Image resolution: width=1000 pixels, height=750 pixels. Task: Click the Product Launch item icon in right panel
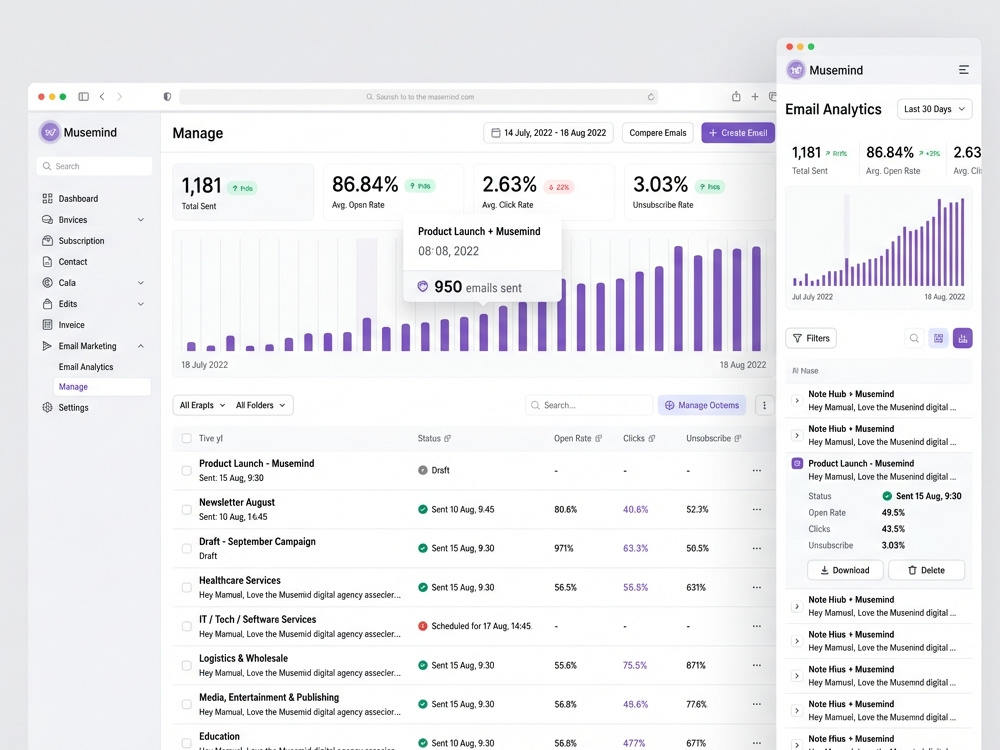[797, 463]
